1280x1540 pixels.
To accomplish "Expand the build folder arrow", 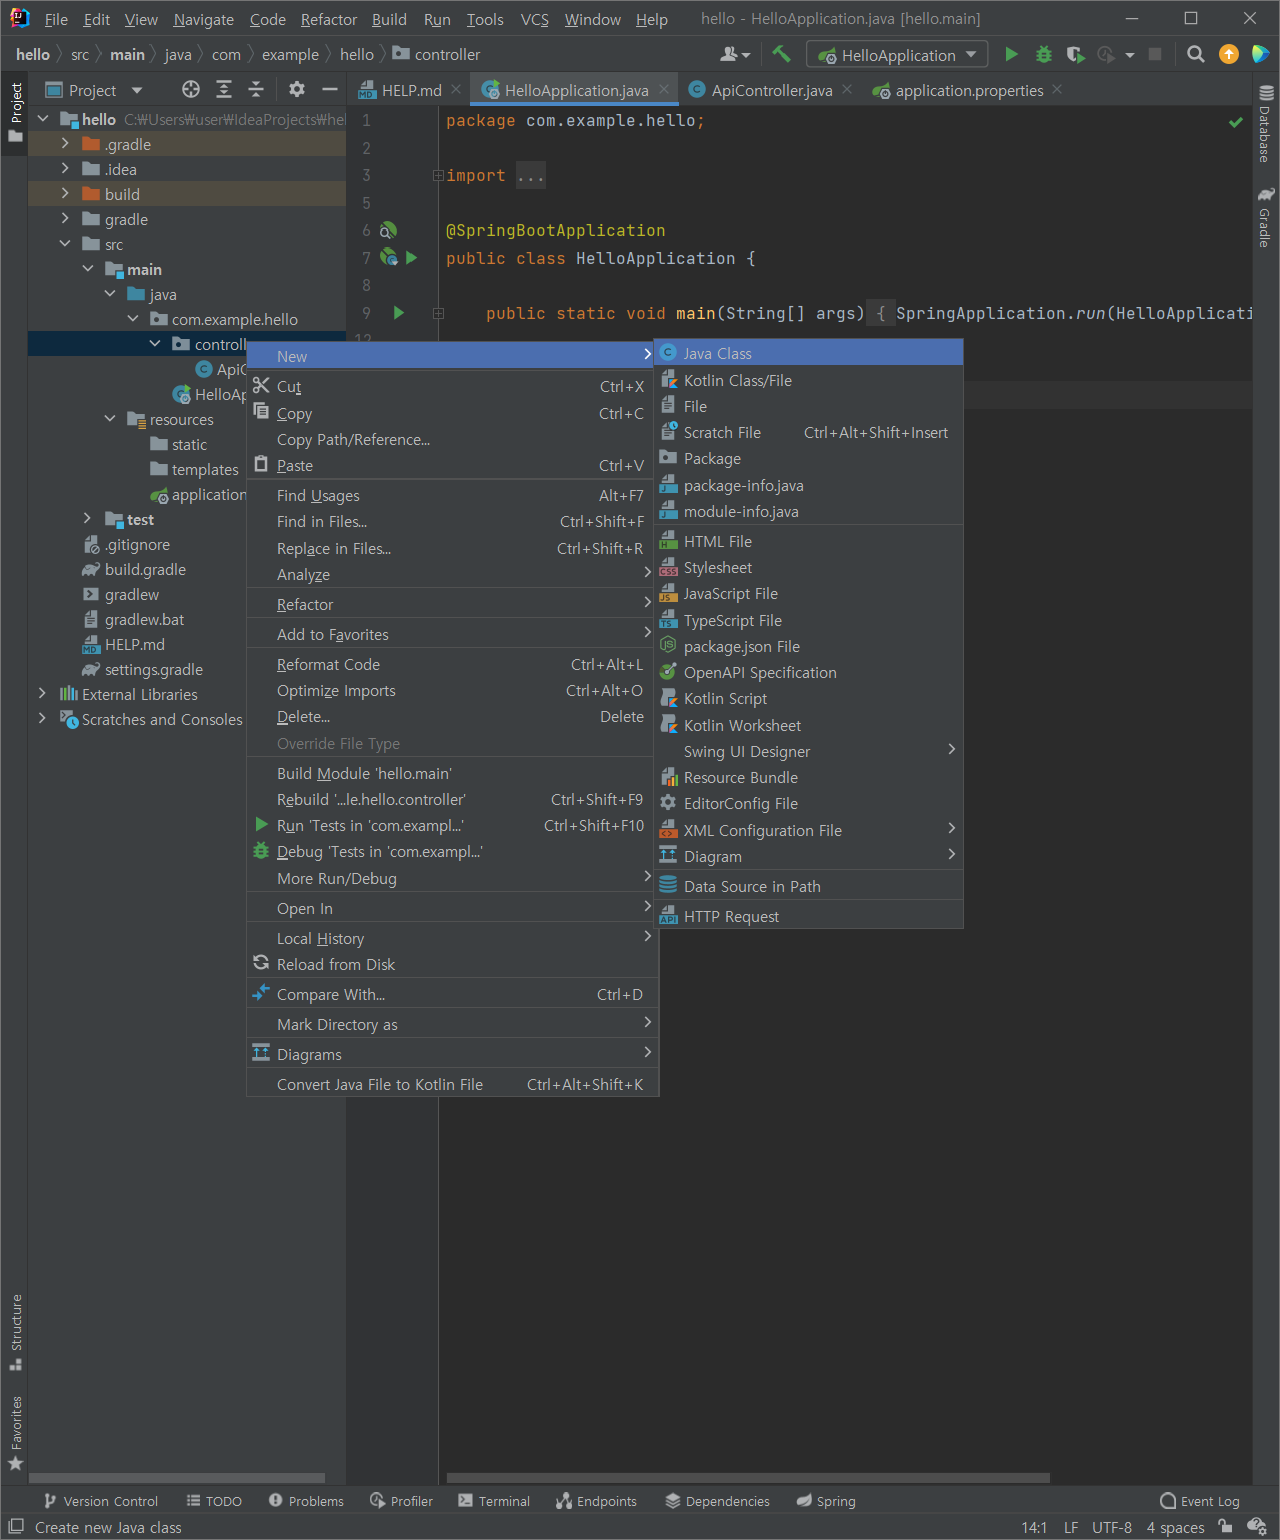I will (x=65, y=194).
